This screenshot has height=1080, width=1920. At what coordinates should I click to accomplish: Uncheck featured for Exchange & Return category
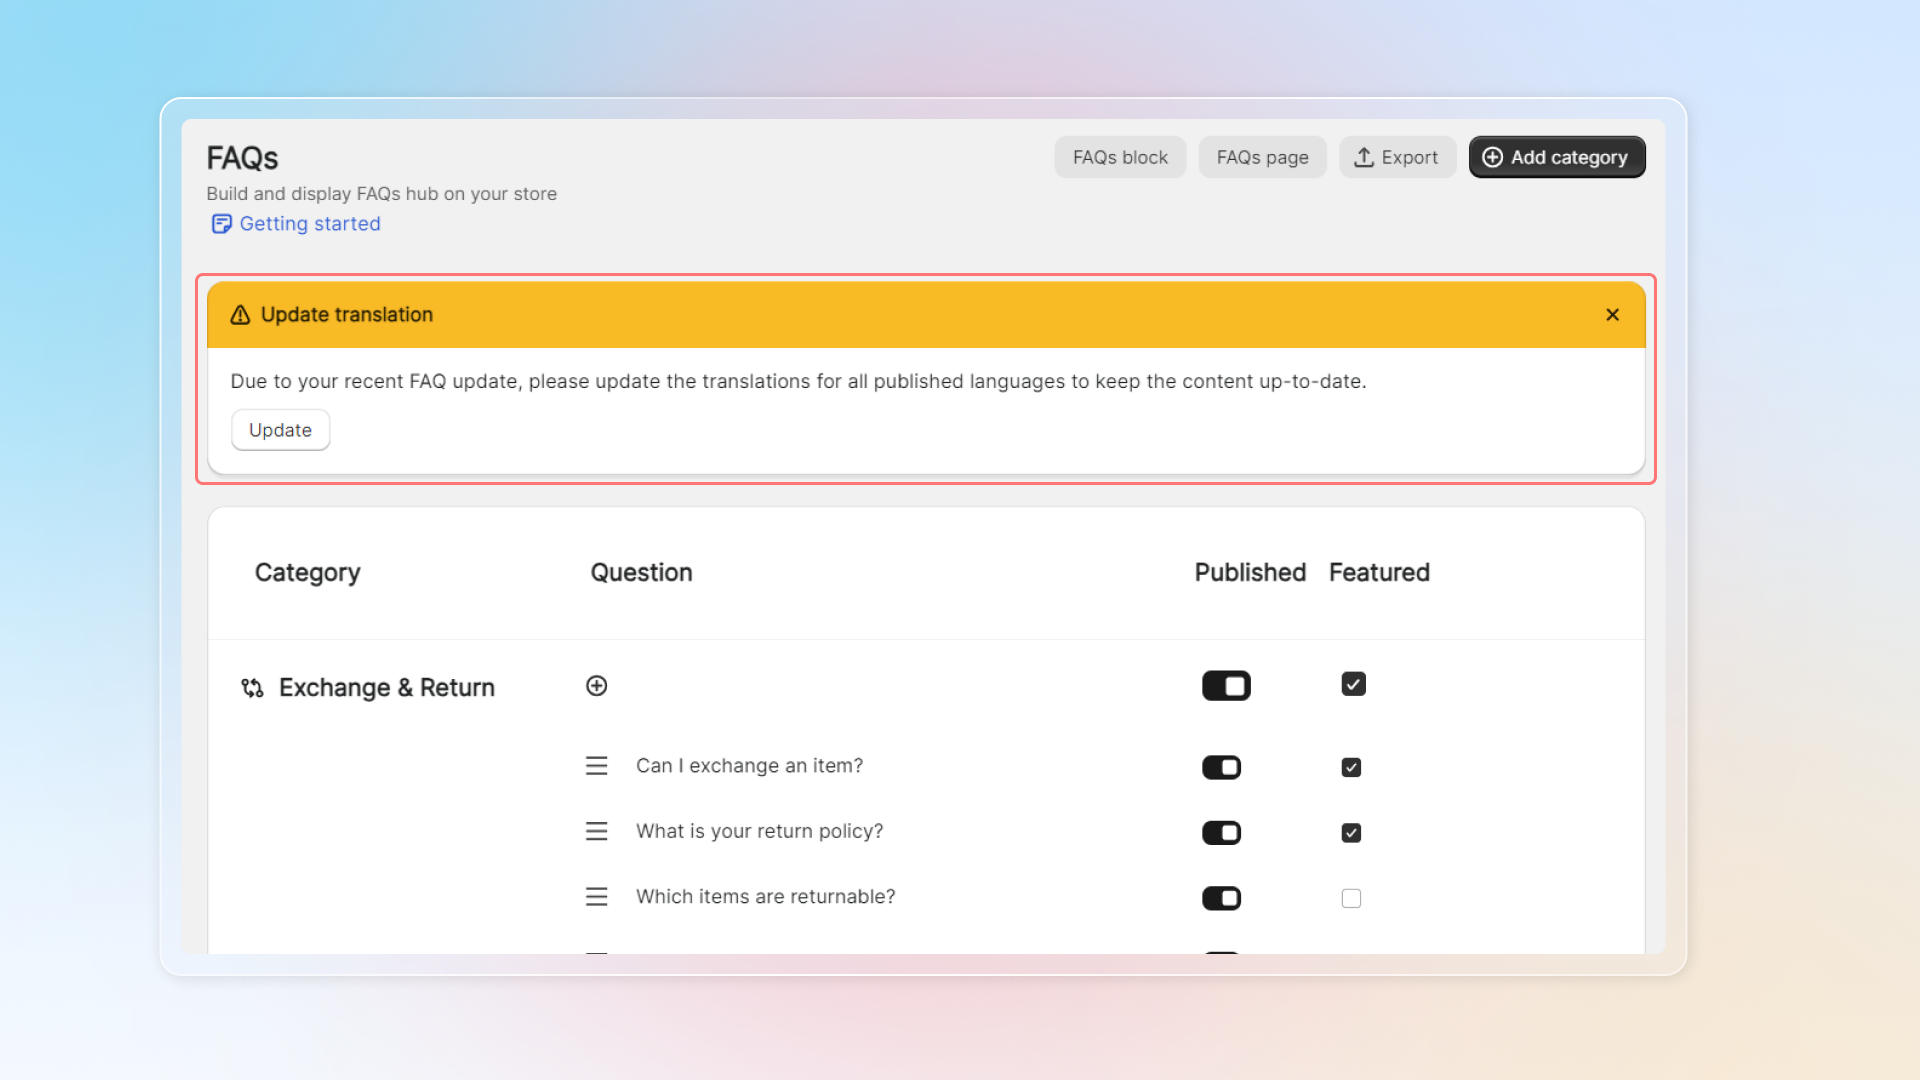coord(1353,685)
